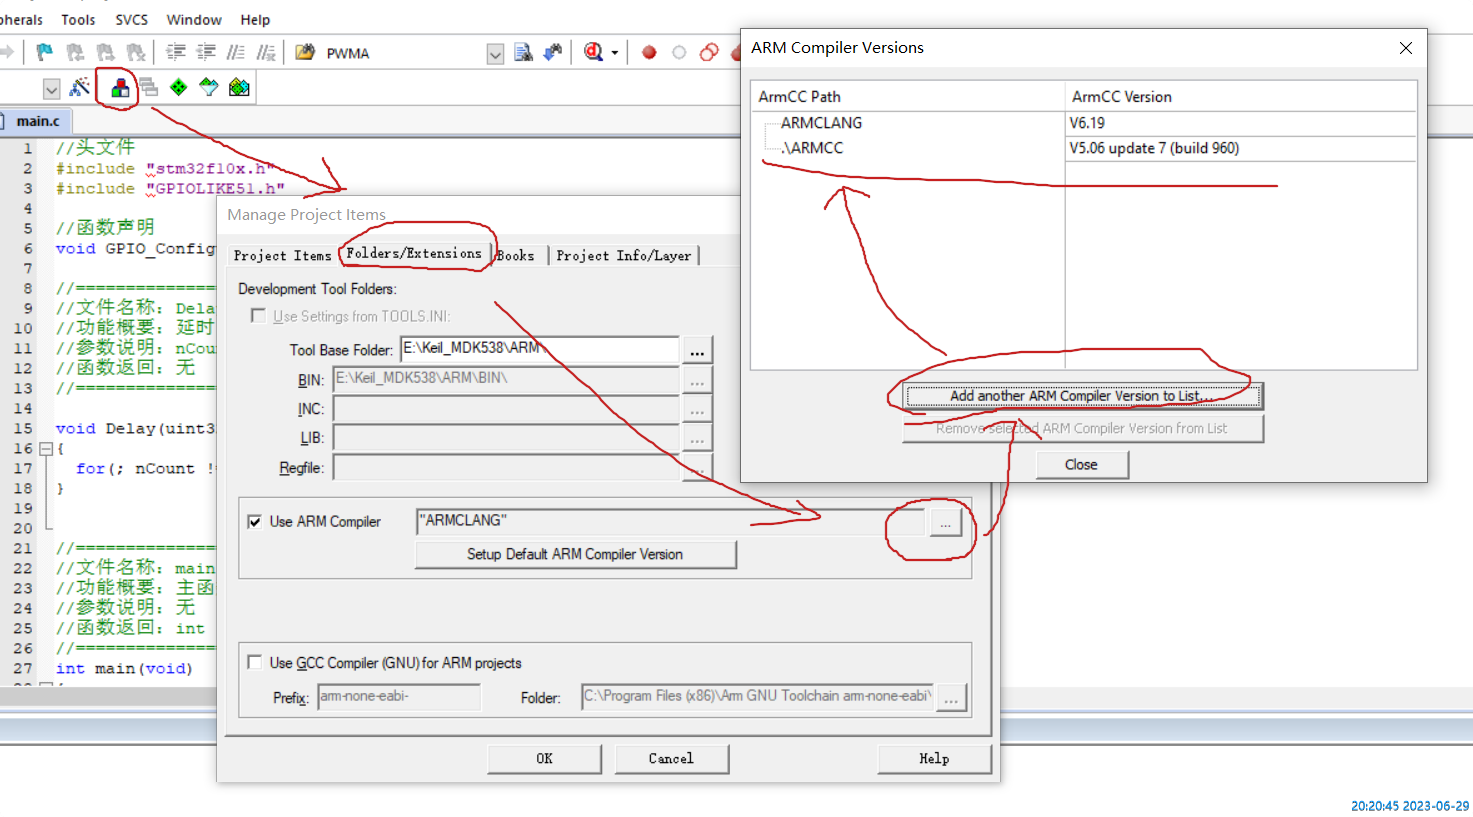The height and width of the screenshot is (817, 1473).
Task: Browse BIN folder ellipsis button
Action: [697, 380]
